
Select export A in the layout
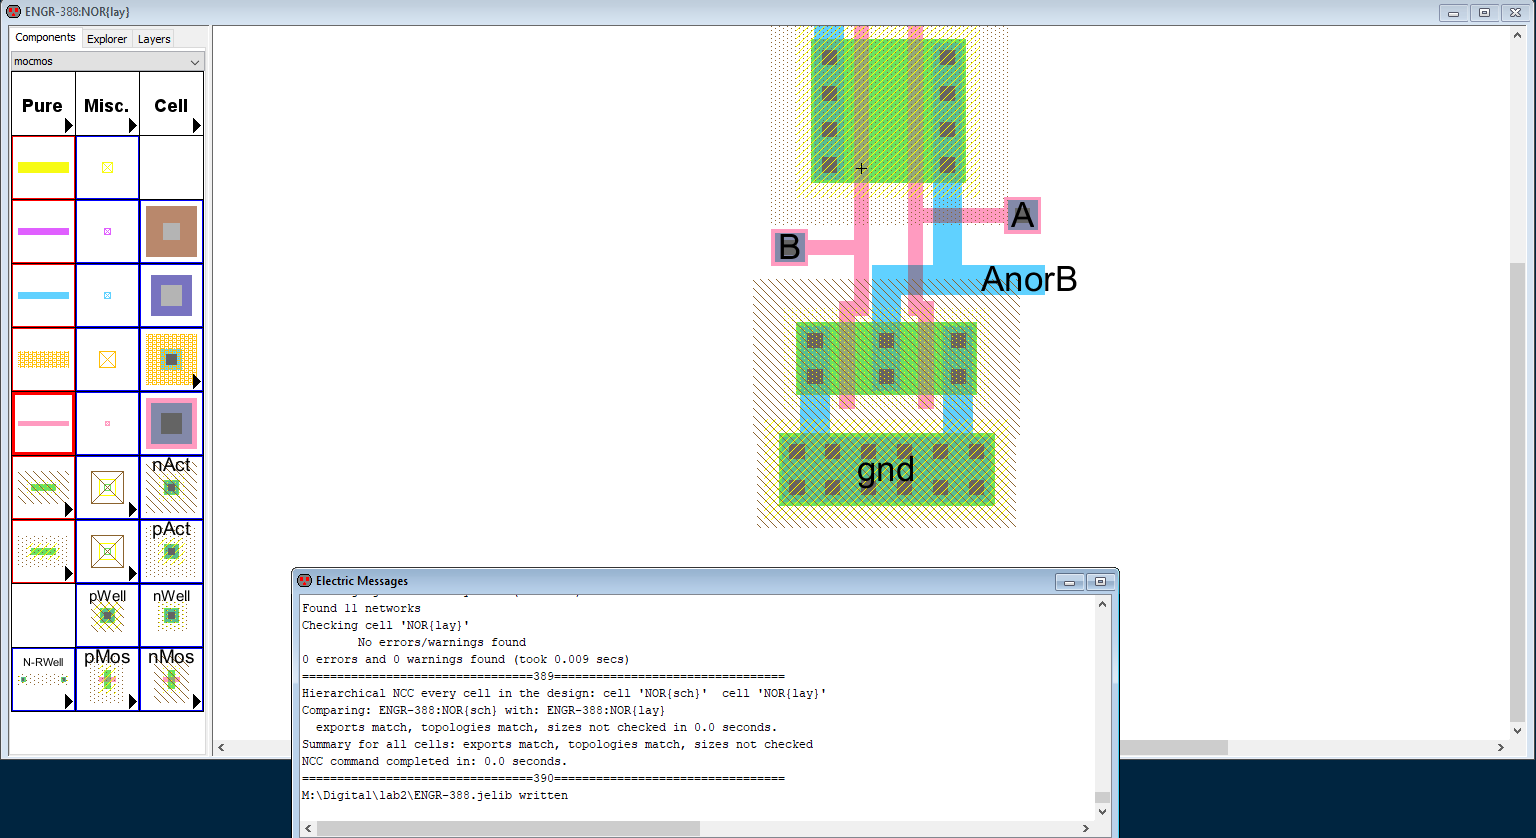tap(1021, 215)
